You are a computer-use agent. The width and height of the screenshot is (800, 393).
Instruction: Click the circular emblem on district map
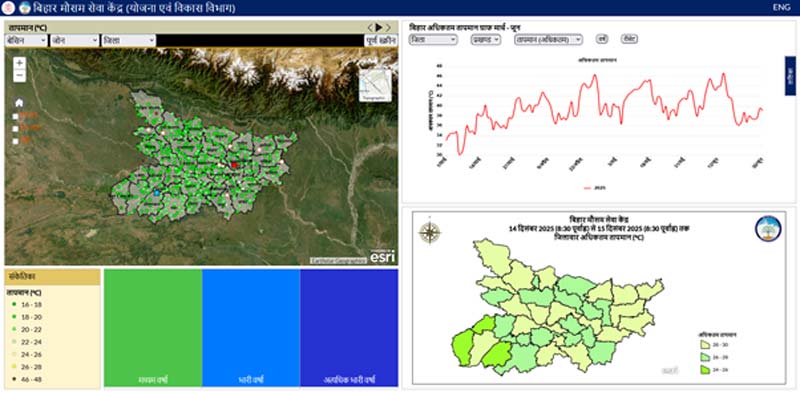click(x=768, y=228)
